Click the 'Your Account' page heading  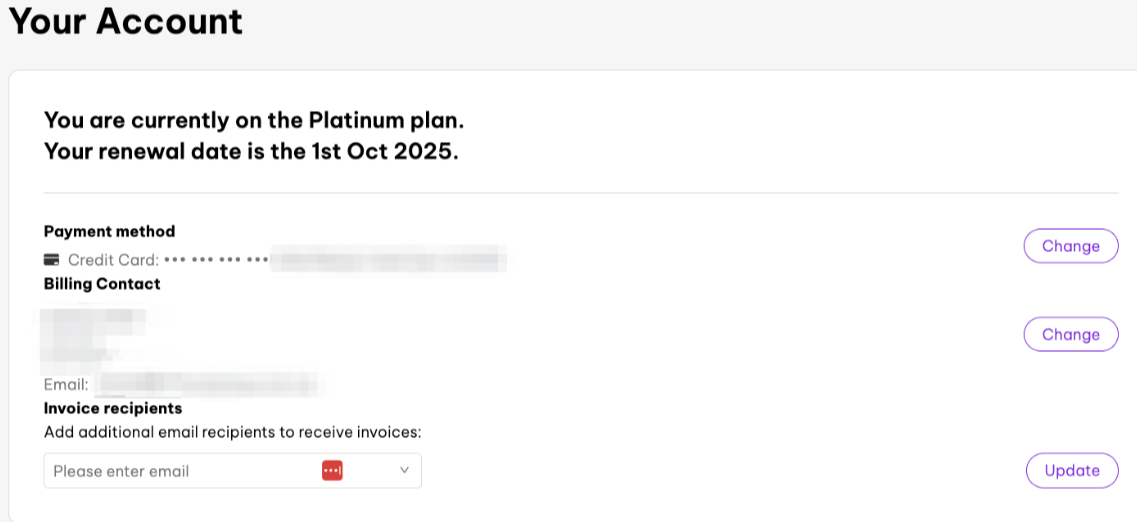[x=126, y=21]
